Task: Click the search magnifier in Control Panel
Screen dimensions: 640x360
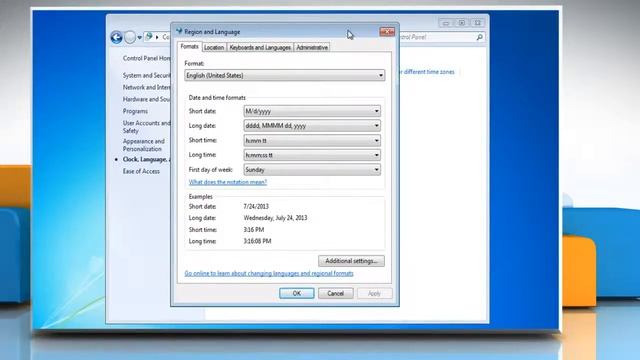Action: tap(480, 37)
